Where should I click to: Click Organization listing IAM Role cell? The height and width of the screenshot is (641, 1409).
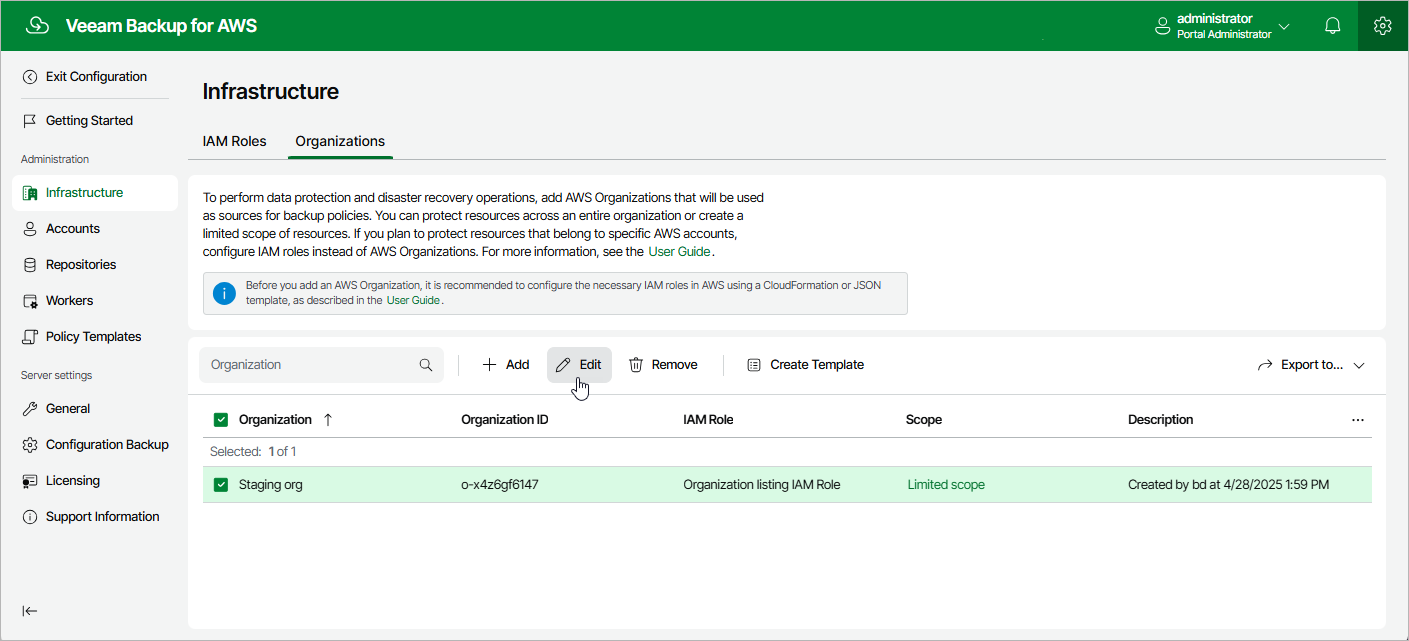(762, 485)
